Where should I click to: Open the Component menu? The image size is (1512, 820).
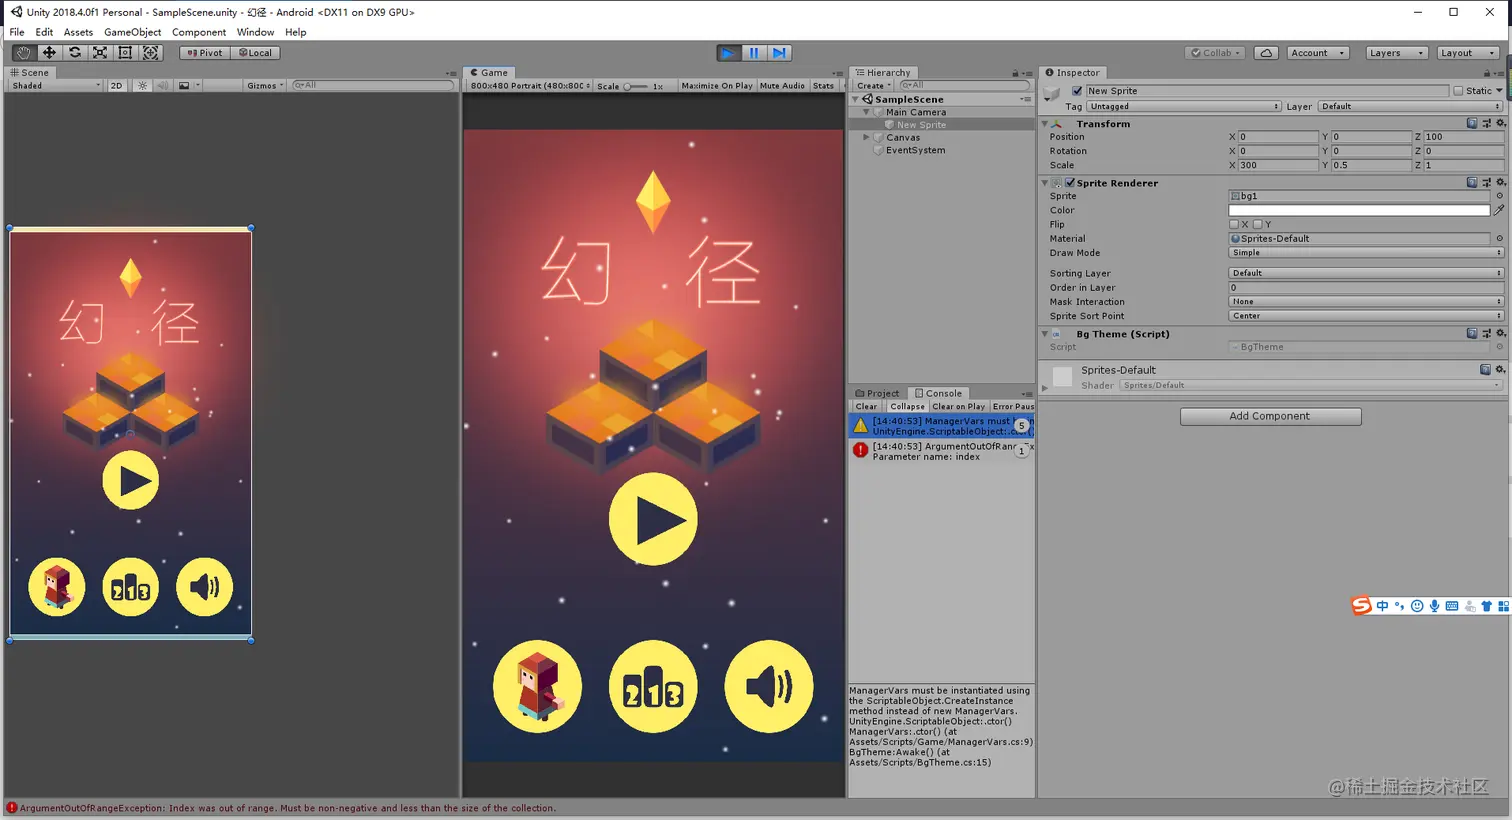[199, 32]
